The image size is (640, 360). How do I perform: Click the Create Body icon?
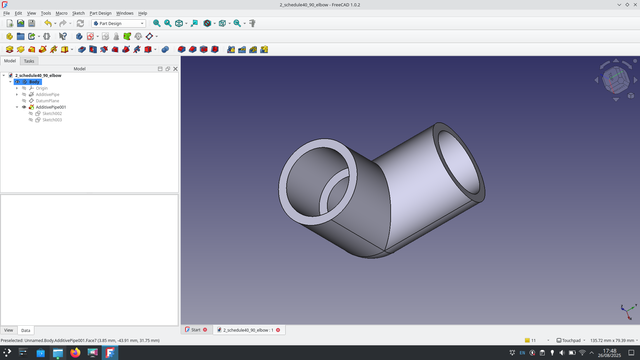79,36
